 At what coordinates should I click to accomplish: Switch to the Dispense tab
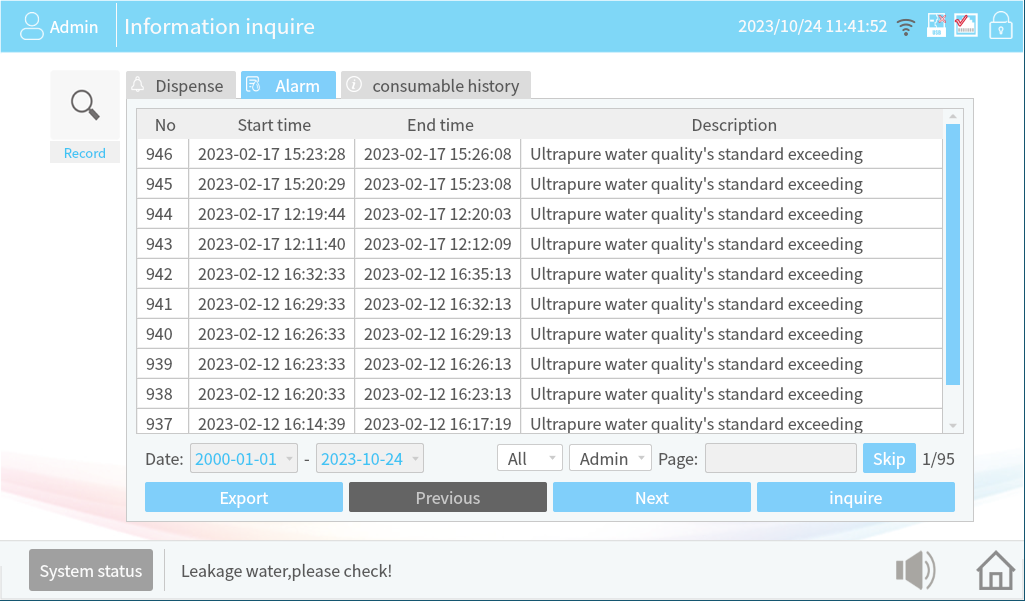tap(181, 85)
